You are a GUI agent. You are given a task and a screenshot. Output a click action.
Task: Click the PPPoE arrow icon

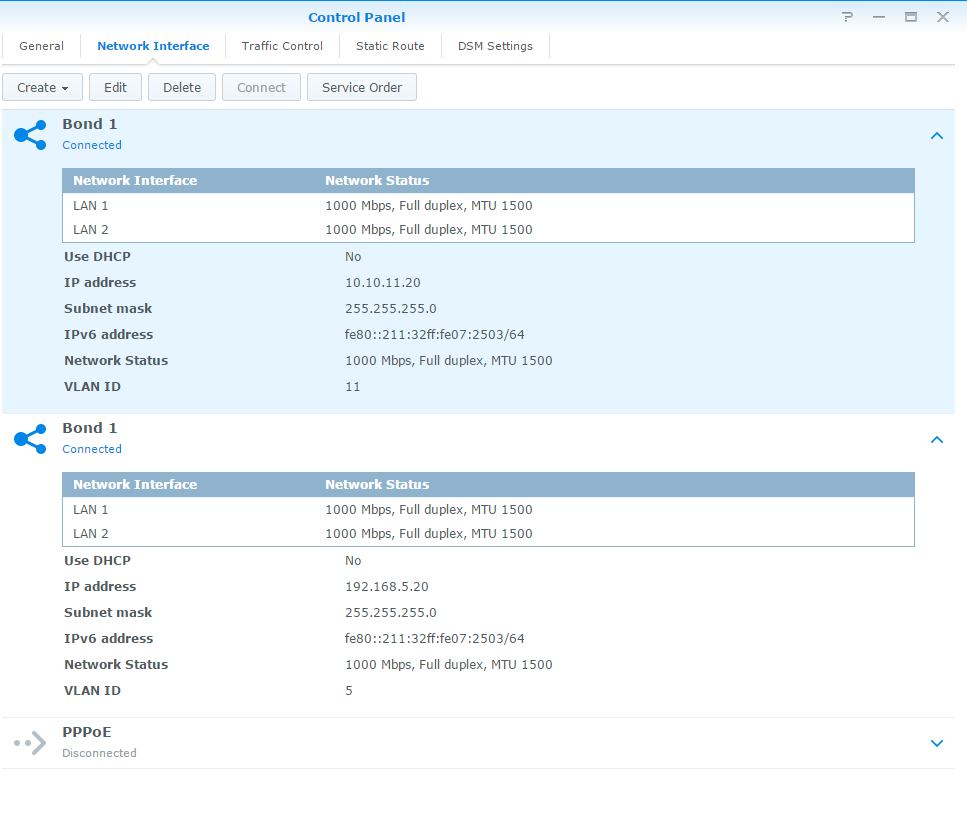pyautogui.click(x=30, y=743)
